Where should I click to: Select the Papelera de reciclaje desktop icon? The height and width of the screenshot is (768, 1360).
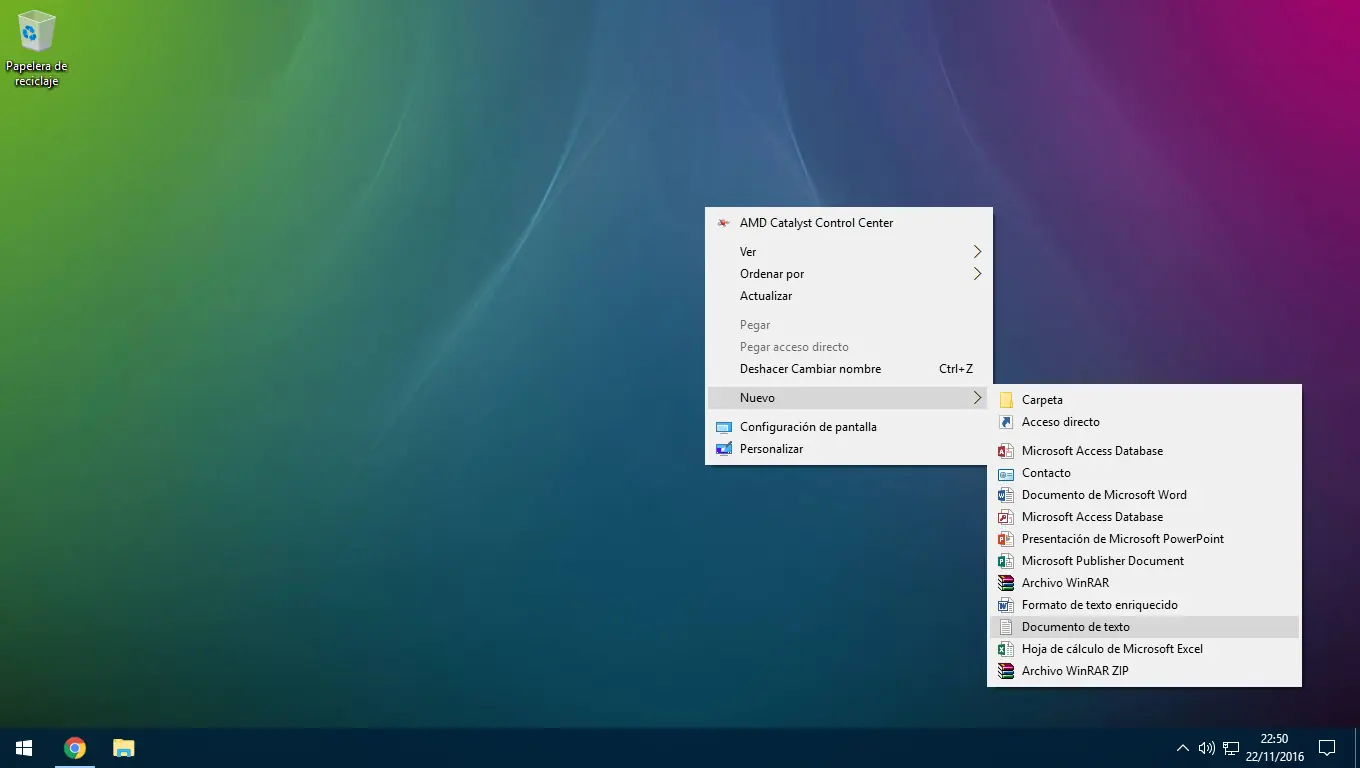point(37,48)
